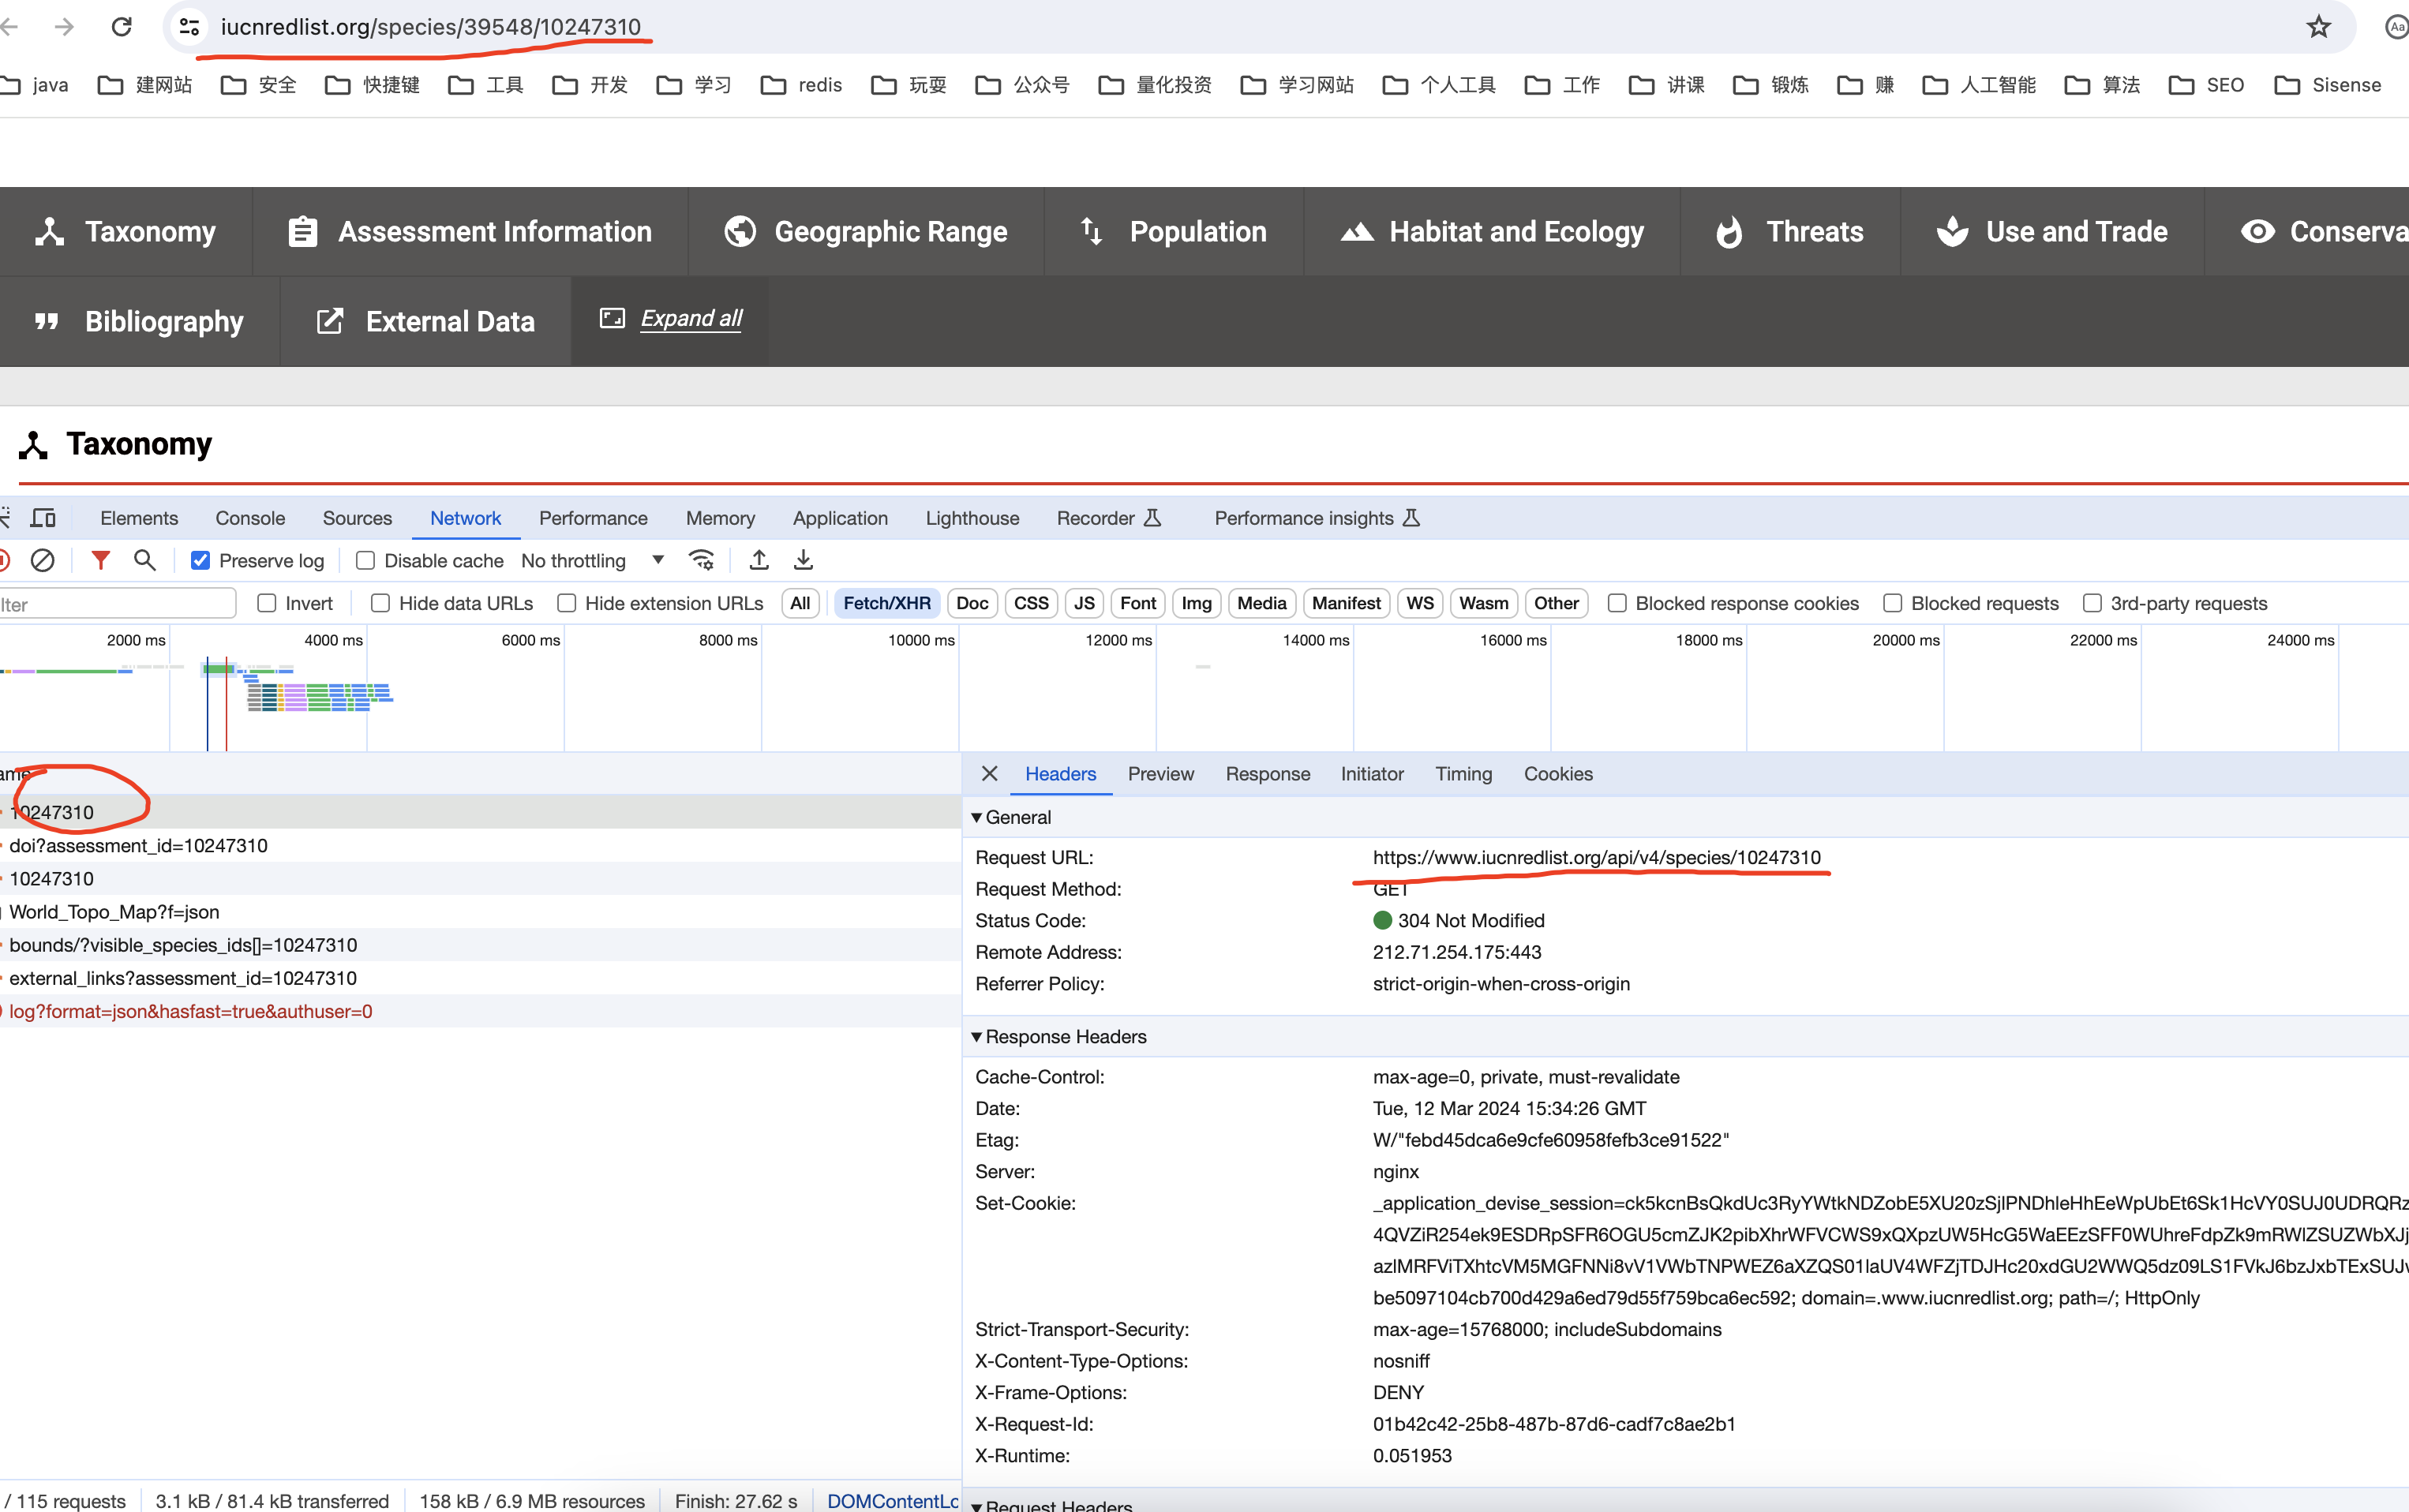Uncheck the Preserve log checkbox

(201, 561)
